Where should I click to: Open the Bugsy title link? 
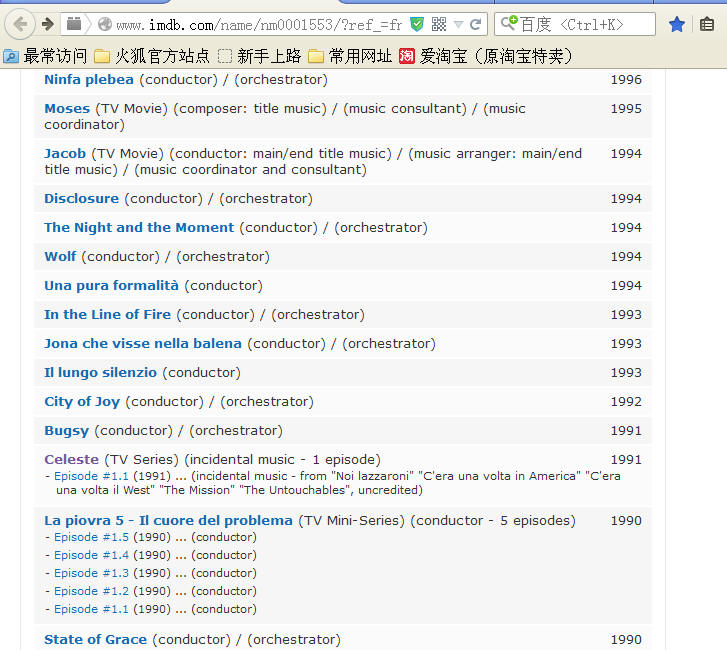(x=66, y=431)
